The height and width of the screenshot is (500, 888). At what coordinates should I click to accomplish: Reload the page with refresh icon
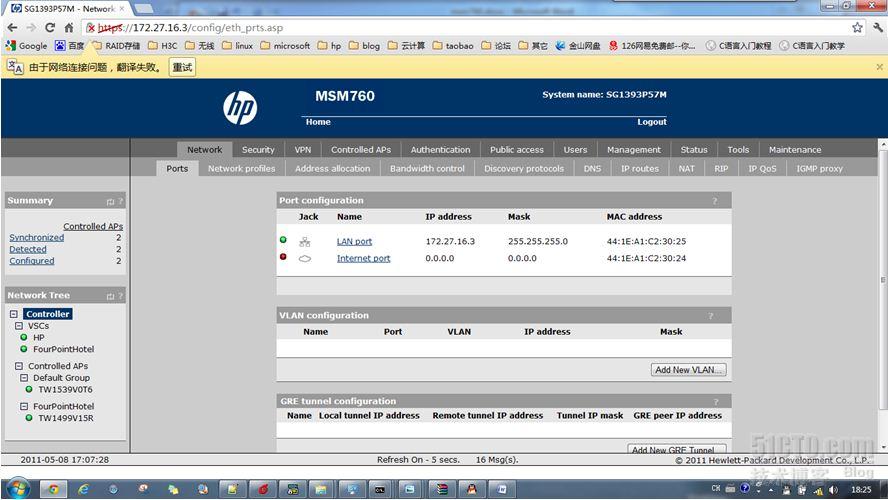pos(50,27)
